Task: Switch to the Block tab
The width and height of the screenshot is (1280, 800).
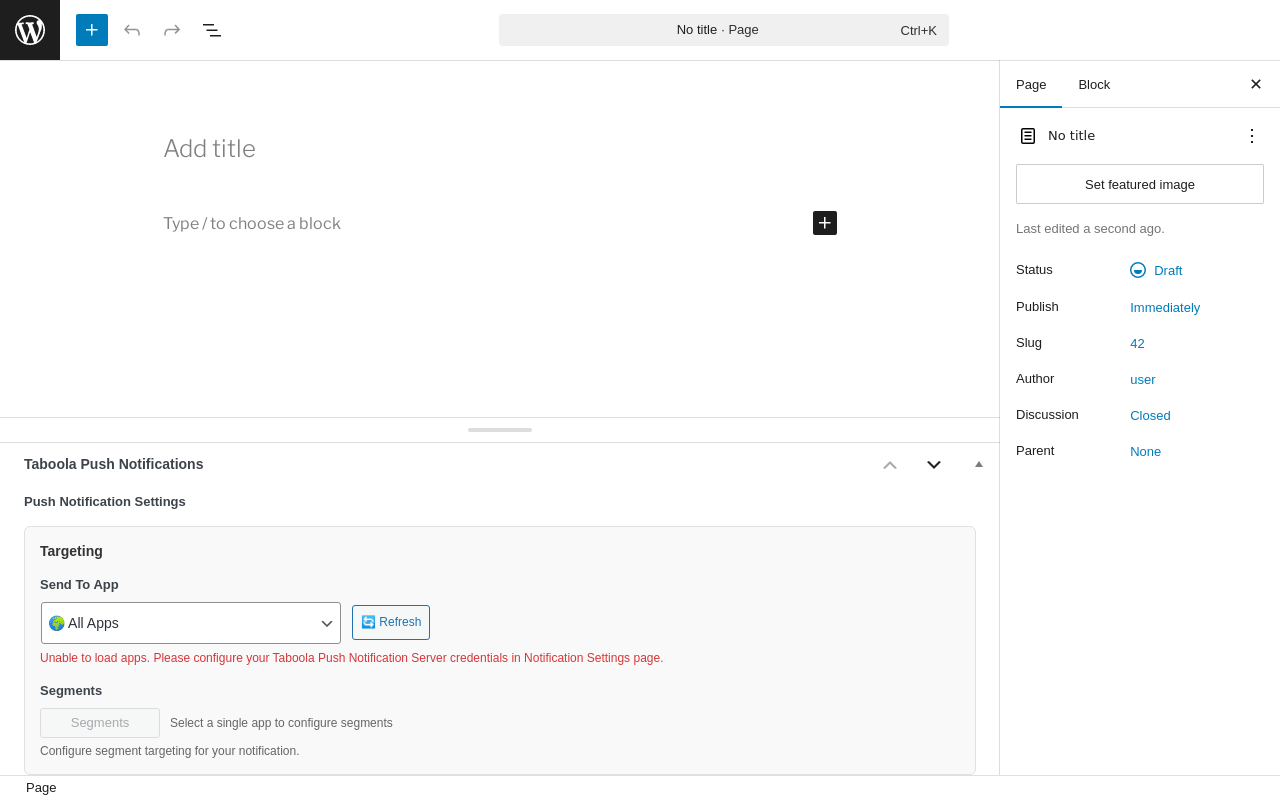Action: point(1094,84)
